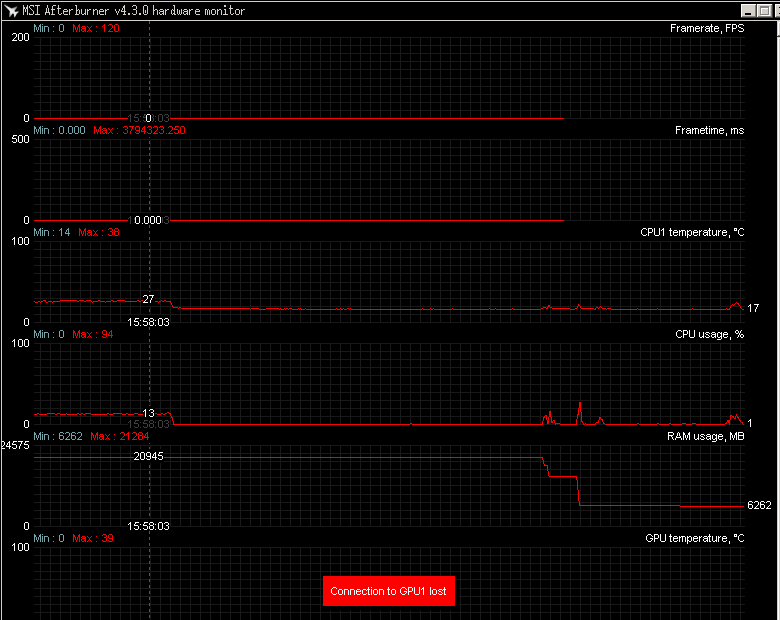The height and width of the screenshot is (620, 780).
Task: Click the 15:58:03 timestamp under CPU1 temperature graph
Action: [x=148, y=322]
